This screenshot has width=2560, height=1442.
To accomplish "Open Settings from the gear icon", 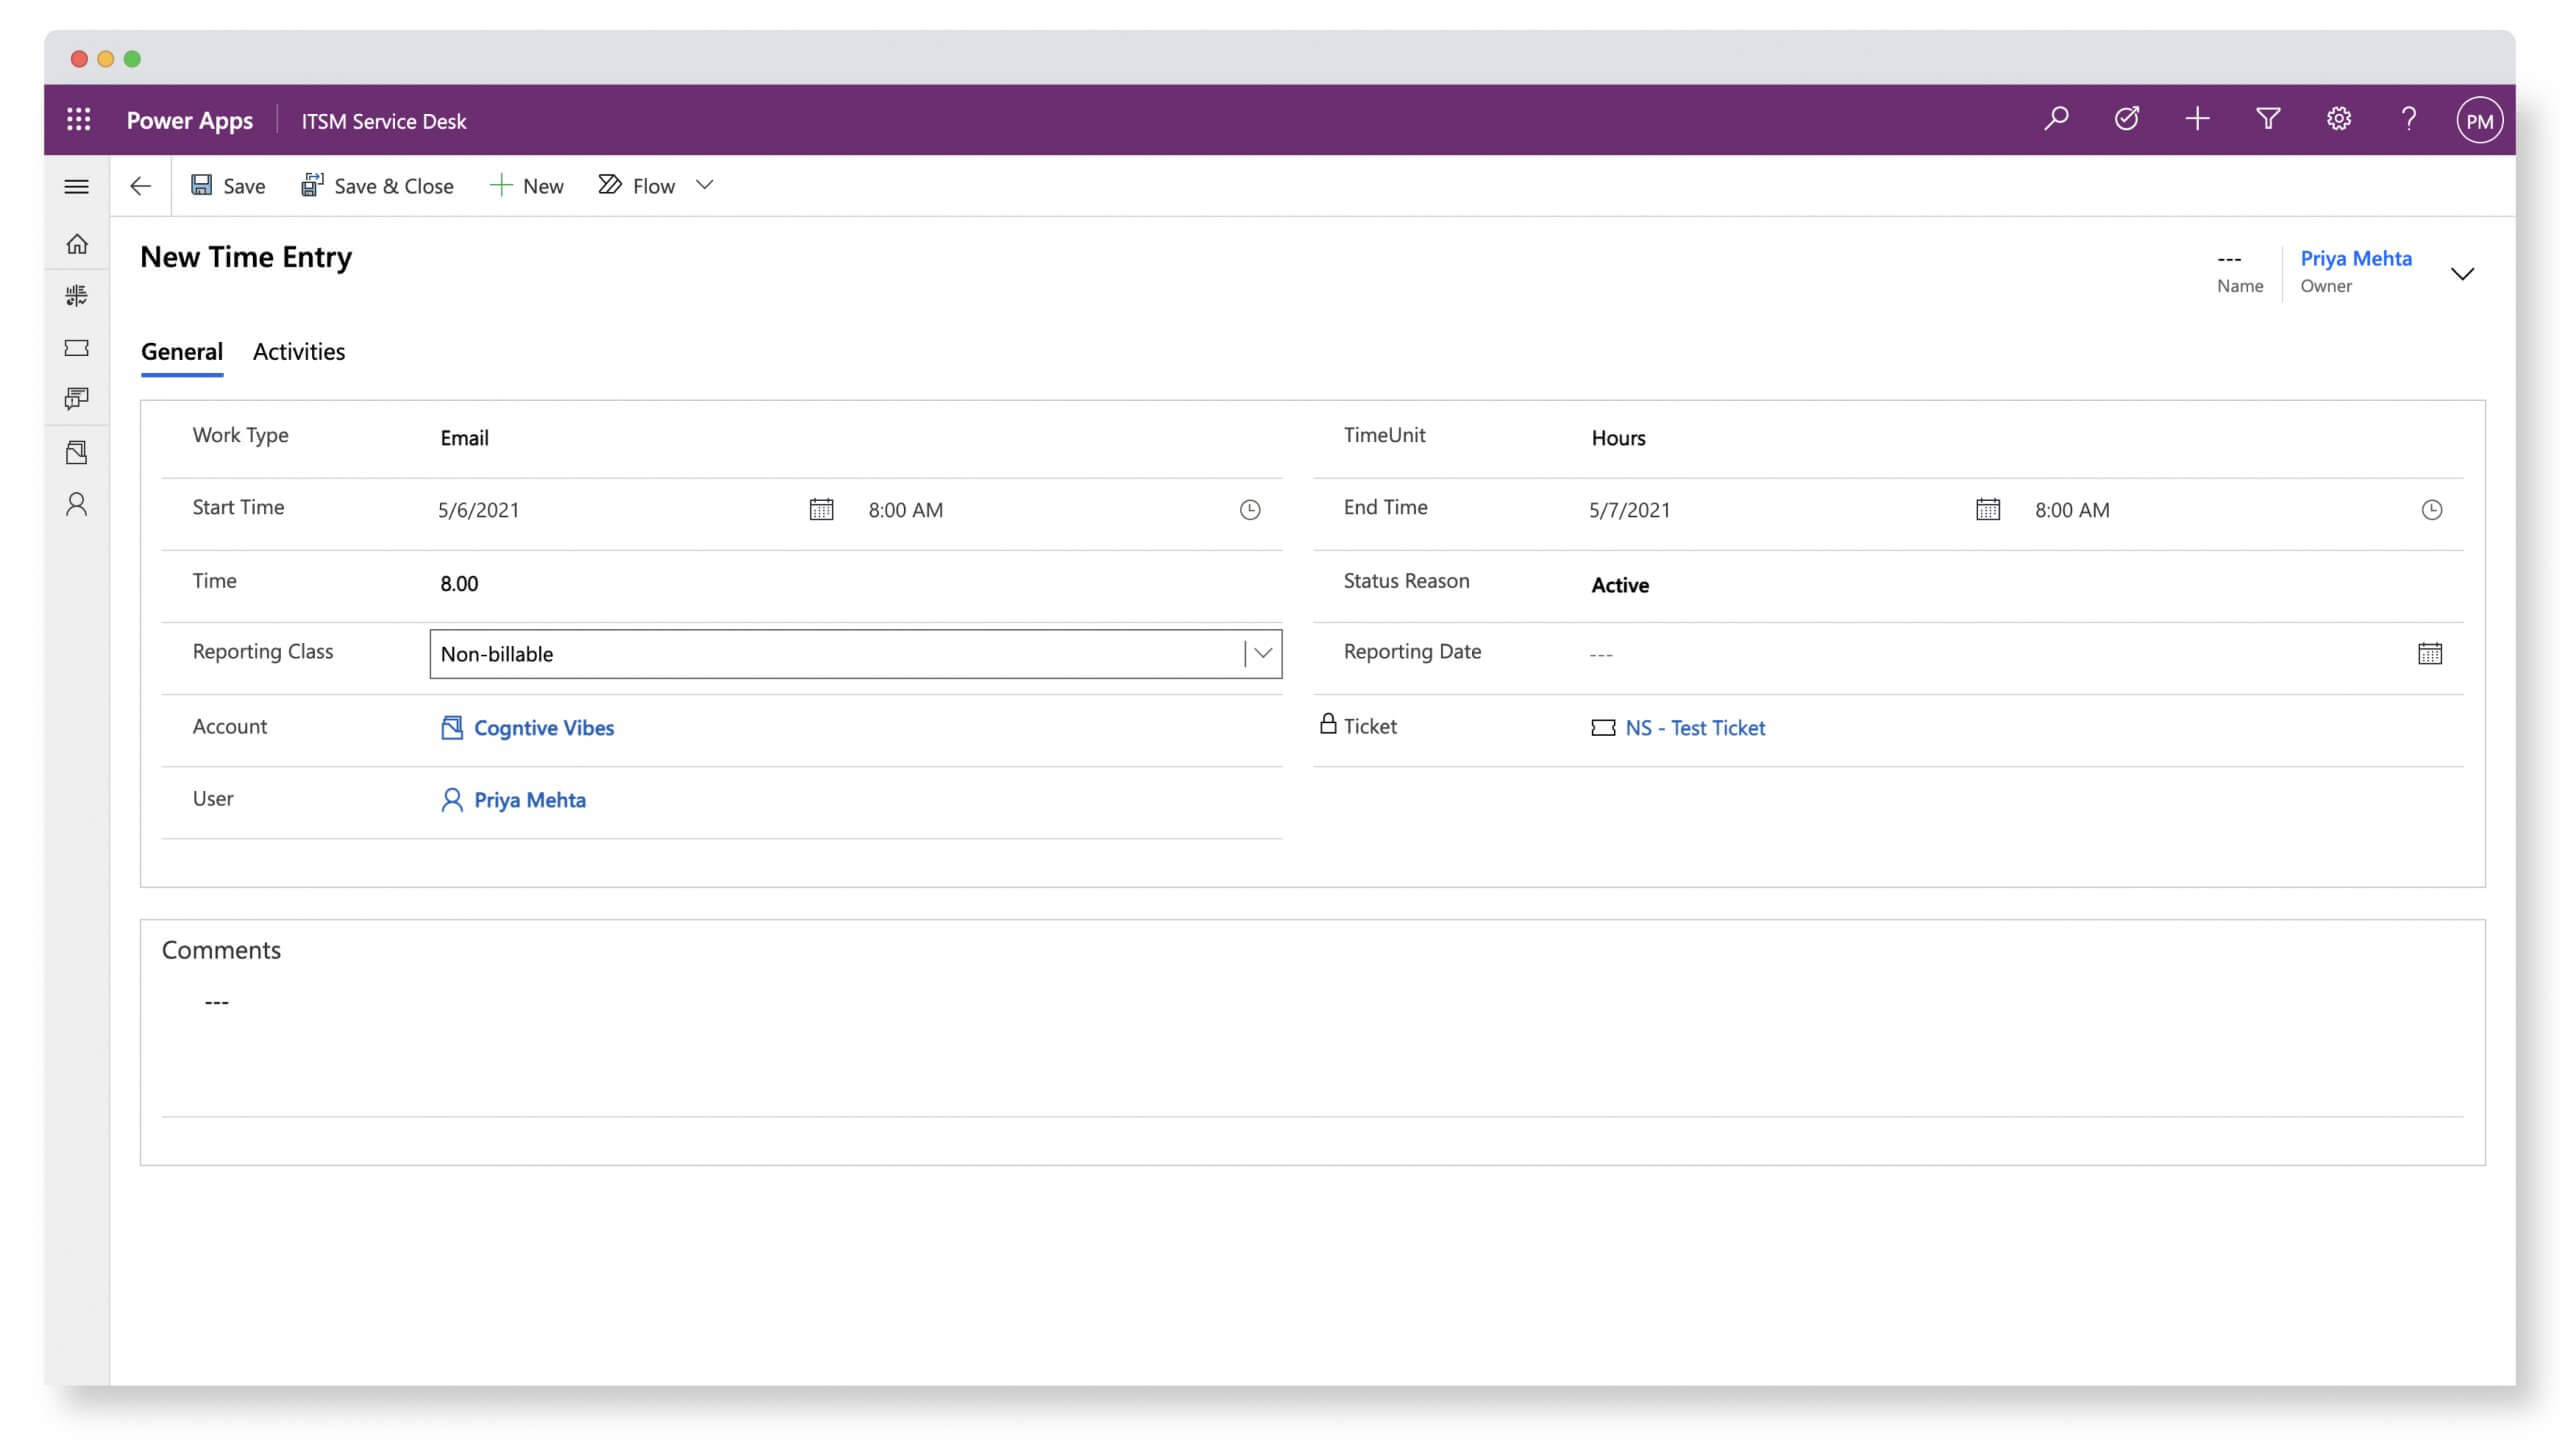I will [2338, 119].
